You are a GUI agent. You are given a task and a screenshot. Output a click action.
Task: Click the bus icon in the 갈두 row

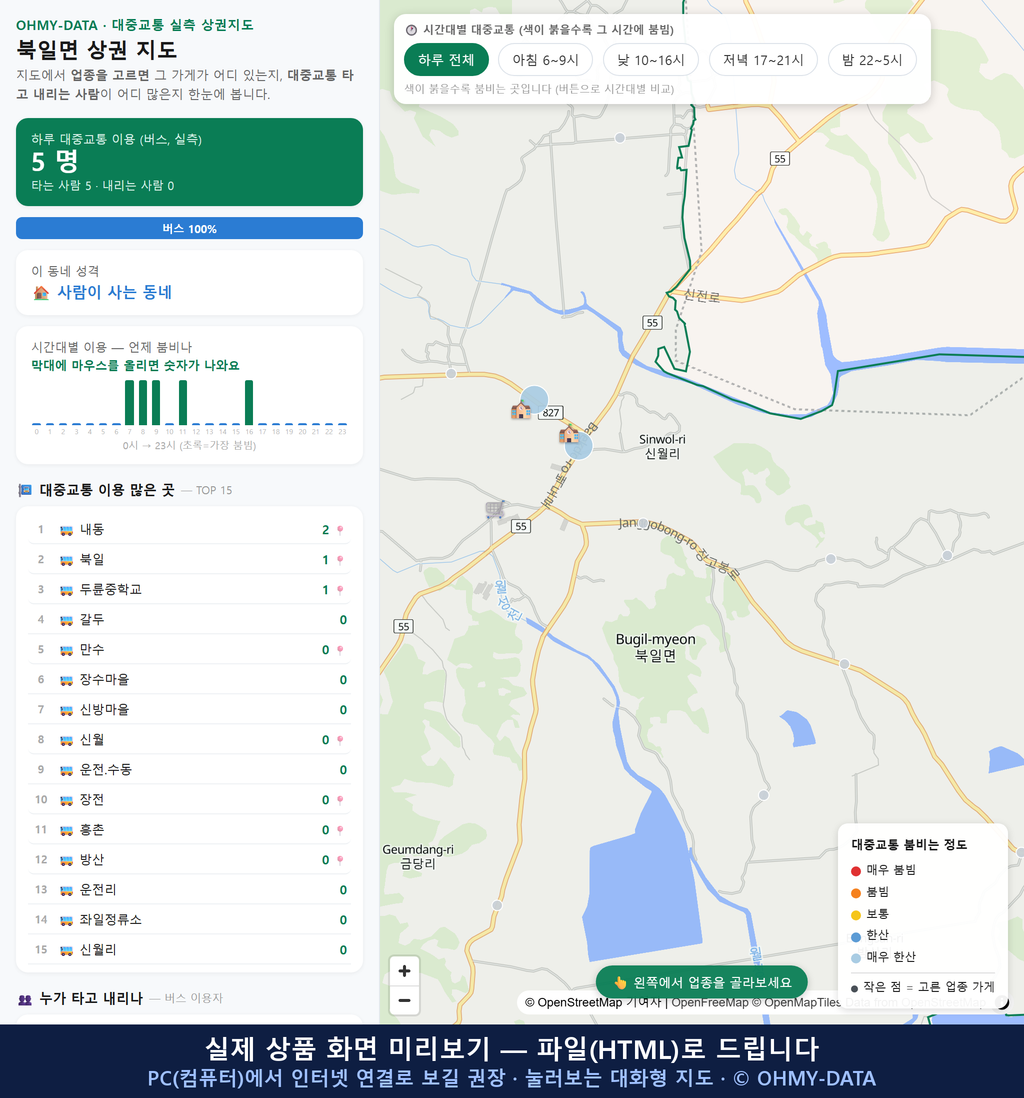[x=67, y=620]
